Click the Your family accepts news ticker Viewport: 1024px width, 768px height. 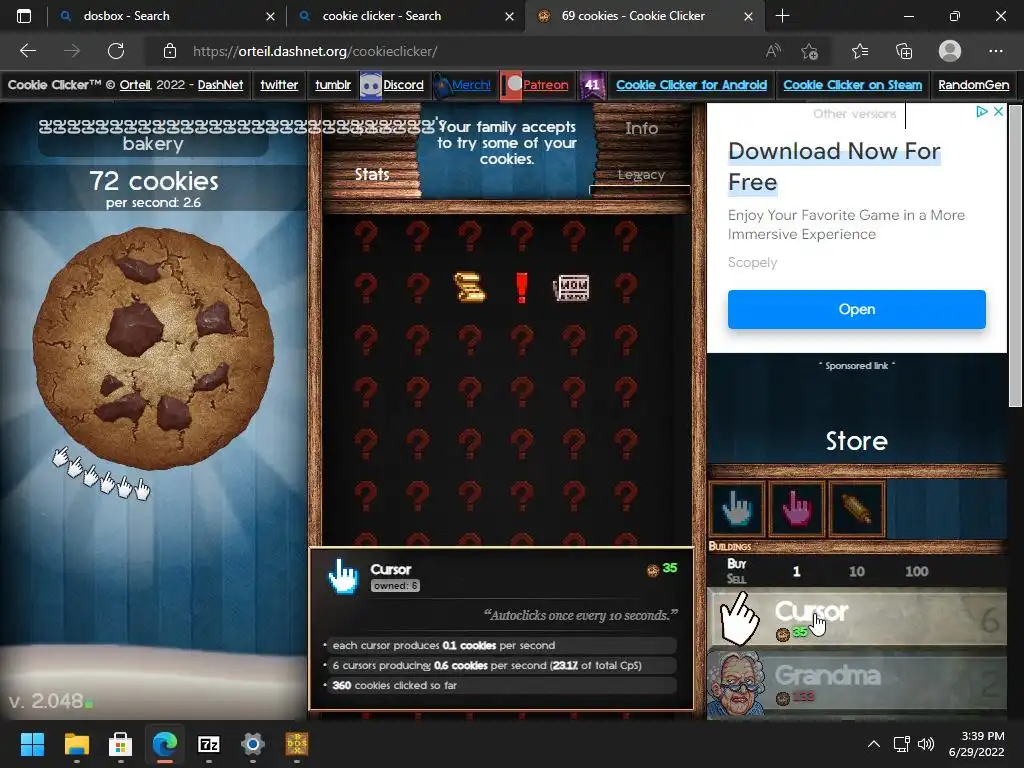tap(507, 143)
